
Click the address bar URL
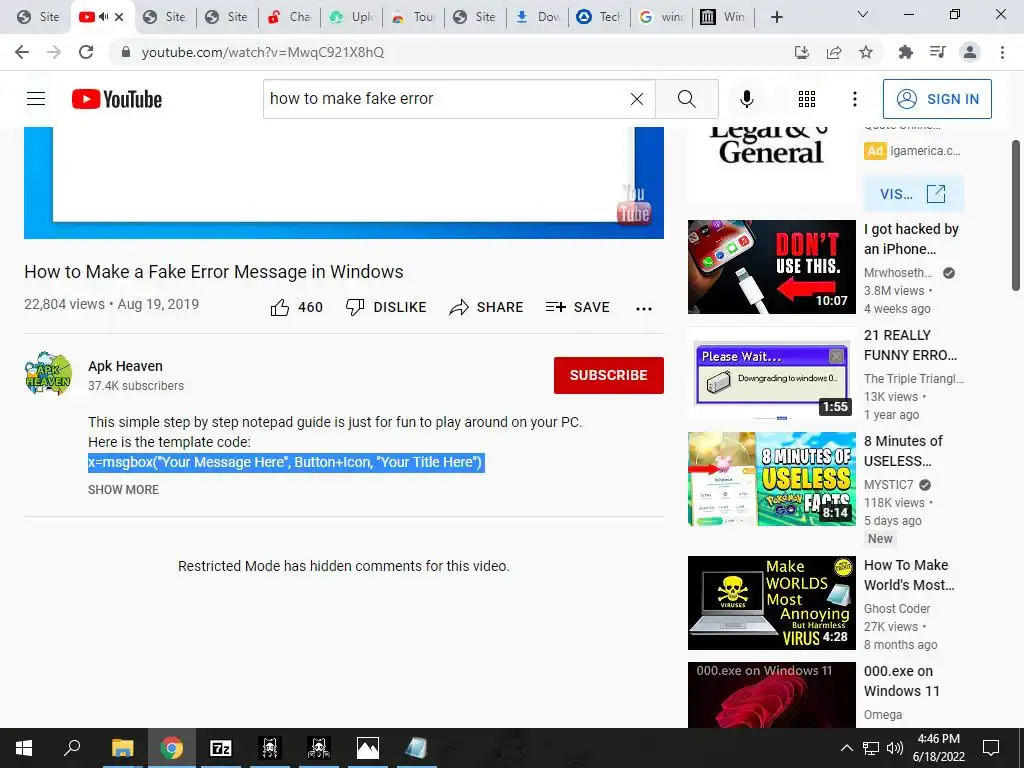(263, 52)
